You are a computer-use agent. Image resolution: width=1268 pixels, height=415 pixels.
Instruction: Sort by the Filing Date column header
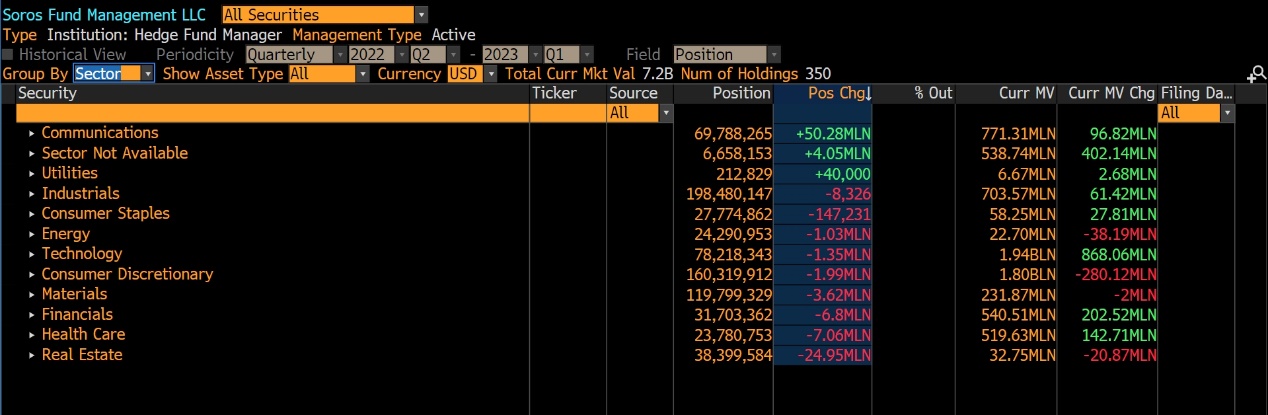1196,93
